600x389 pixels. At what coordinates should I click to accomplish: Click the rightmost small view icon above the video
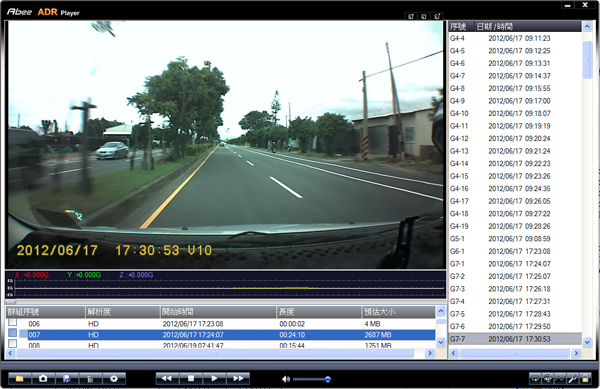[x=437, y=16]
